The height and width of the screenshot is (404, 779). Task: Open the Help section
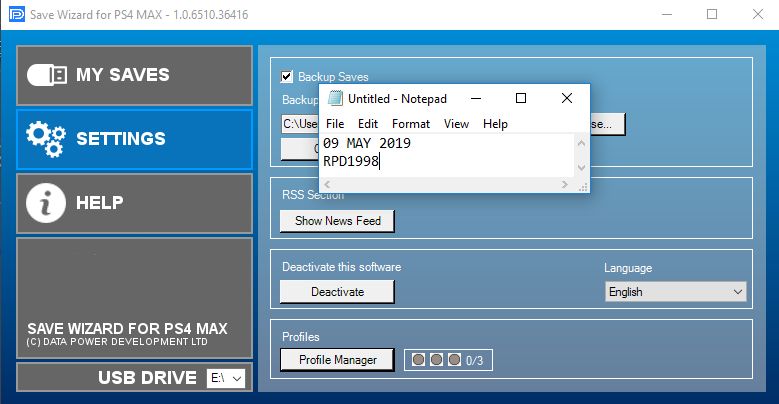(135, 203)
